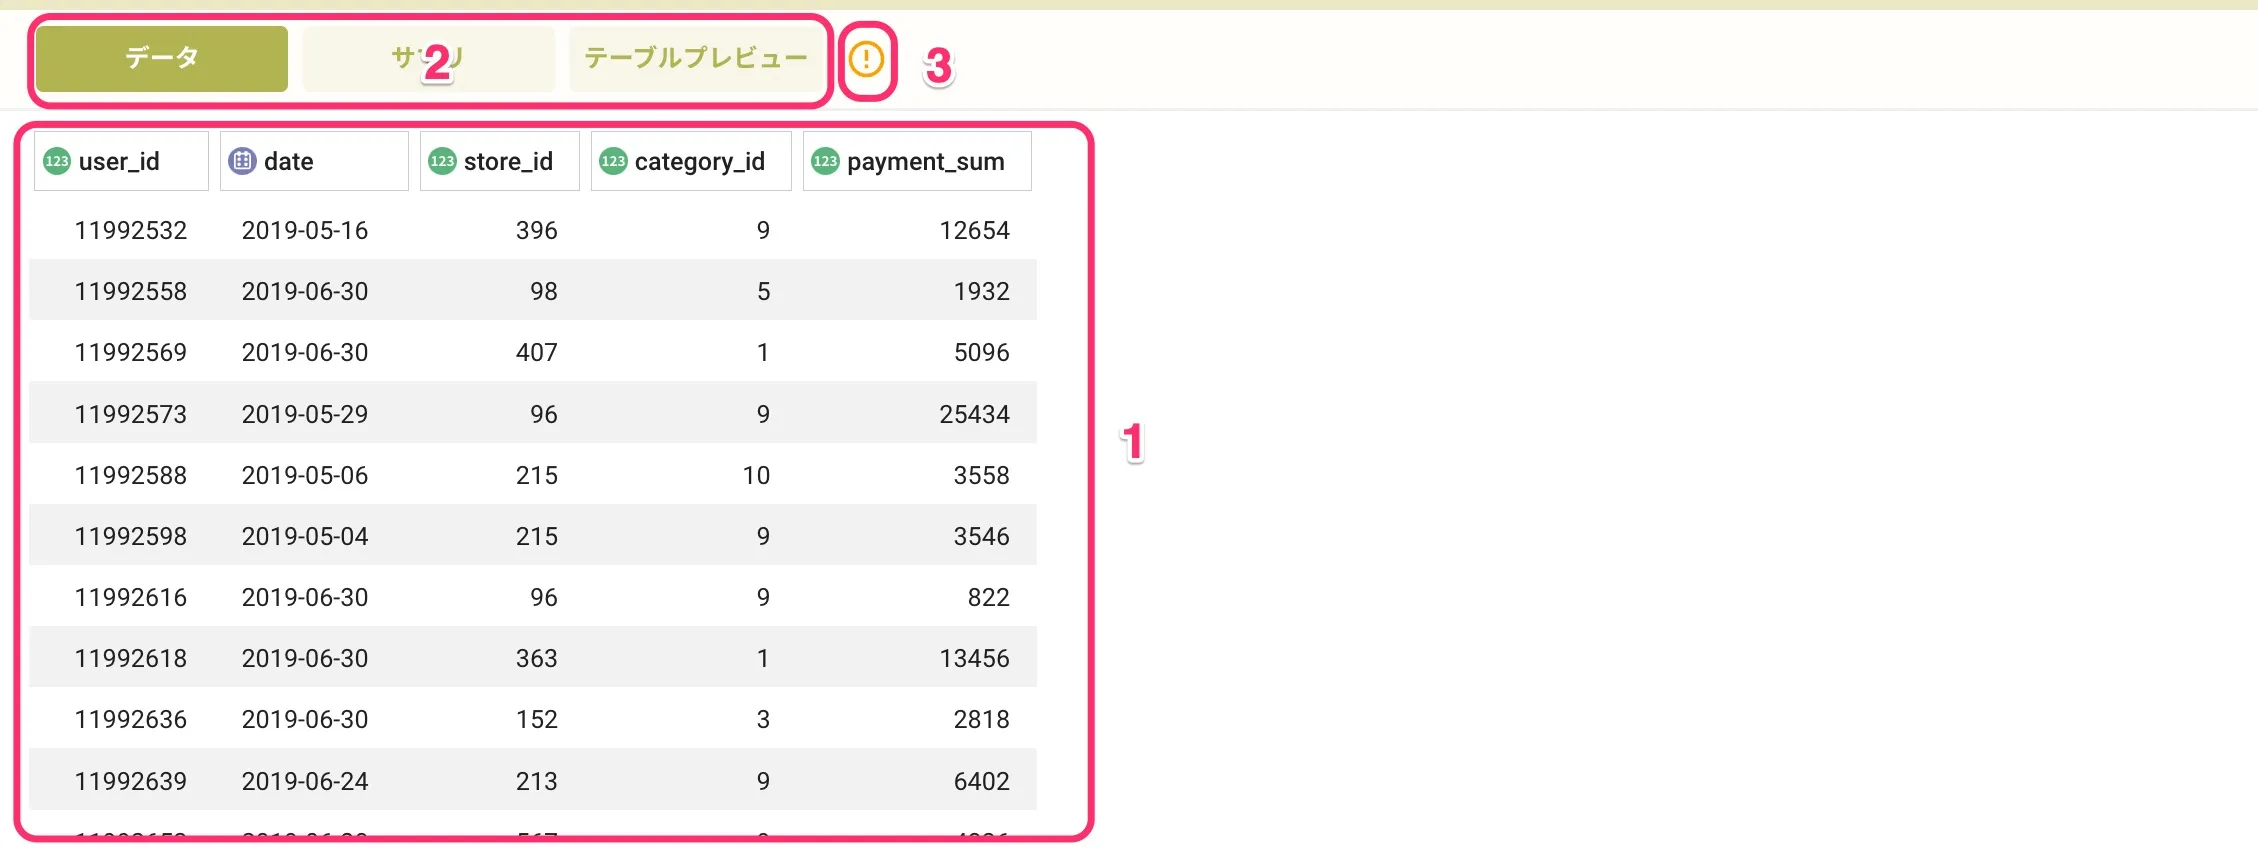
Task: Select the payment_sum column header
Action: click(917, 161)
